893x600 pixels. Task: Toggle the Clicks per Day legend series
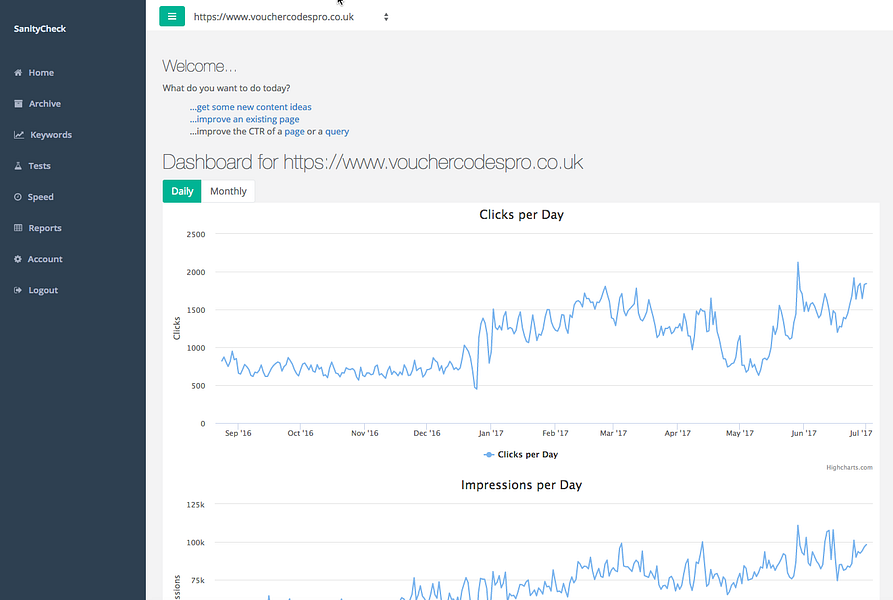[520, 454]
